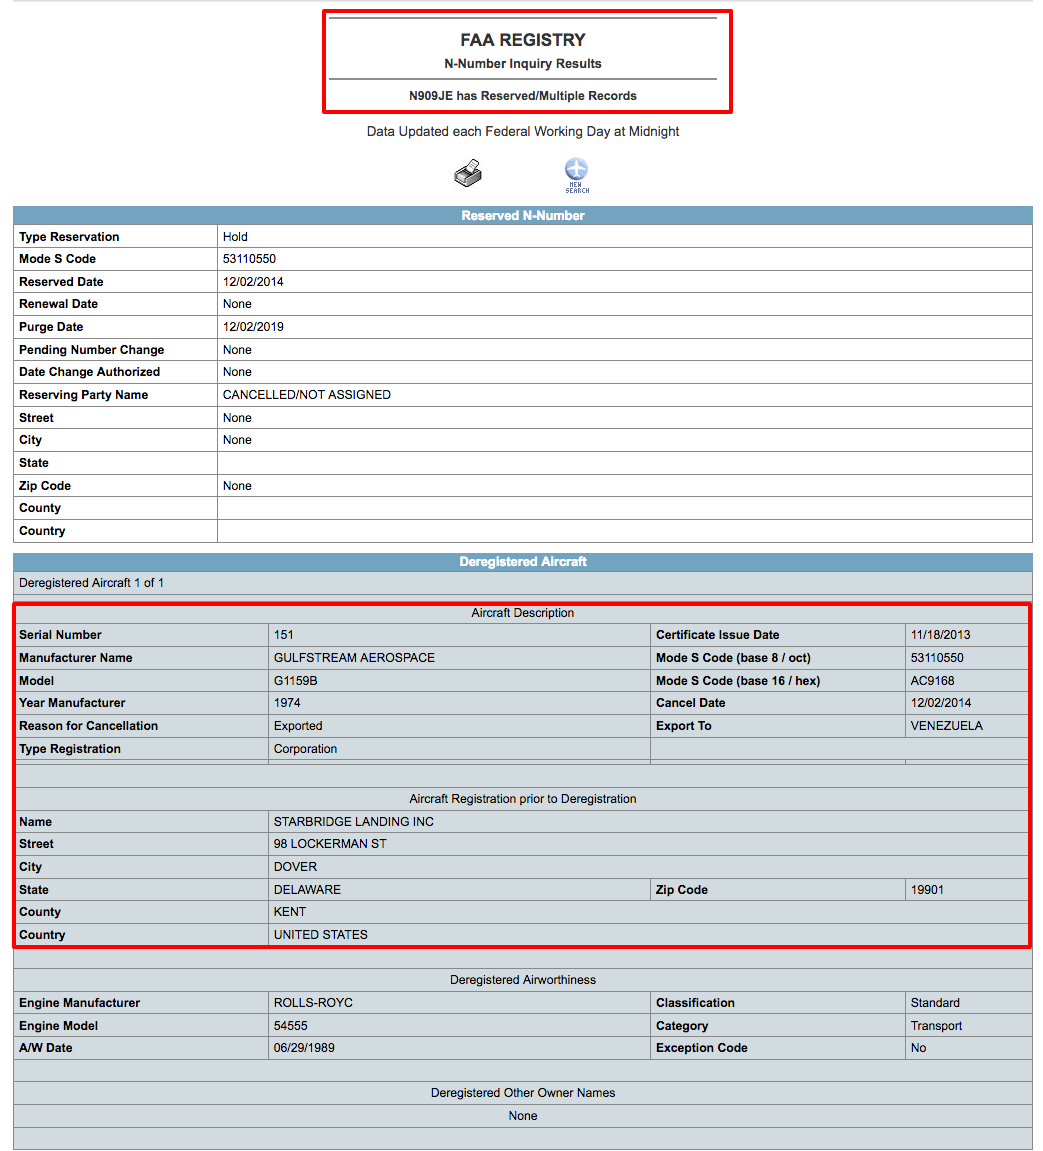Open New Search via airplane icon

point(576,175)
